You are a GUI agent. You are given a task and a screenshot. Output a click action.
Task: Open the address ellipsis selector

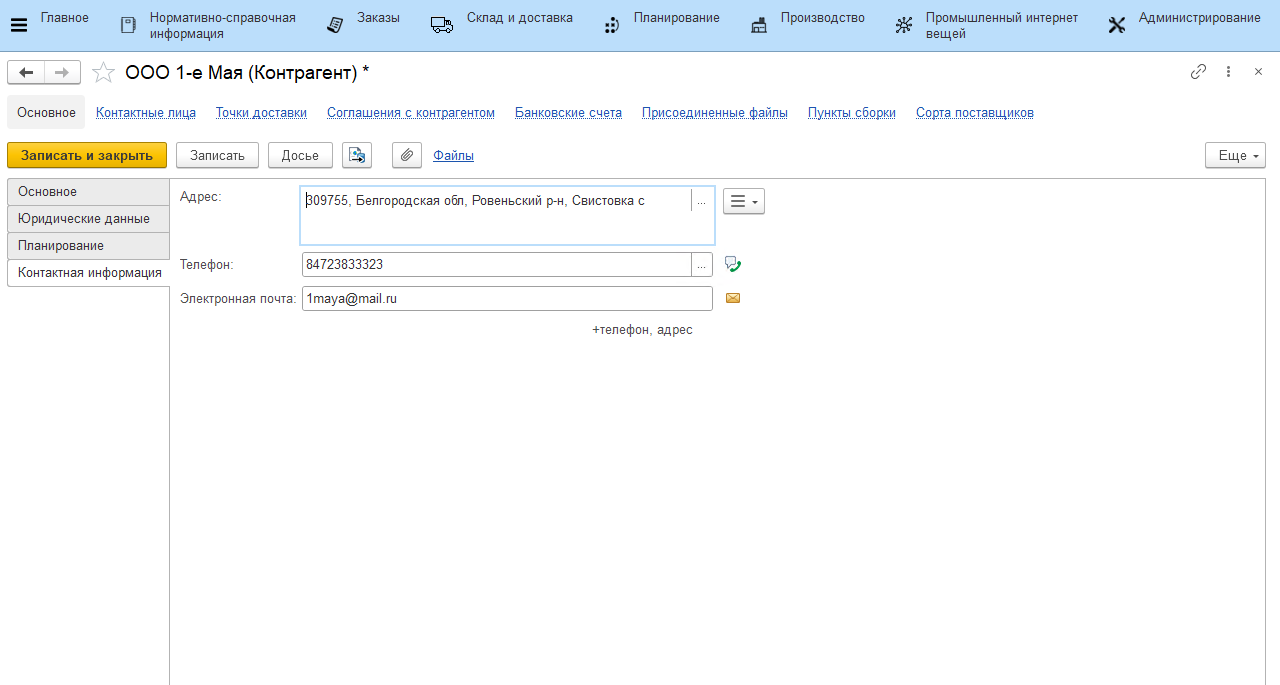pos(701,201)
